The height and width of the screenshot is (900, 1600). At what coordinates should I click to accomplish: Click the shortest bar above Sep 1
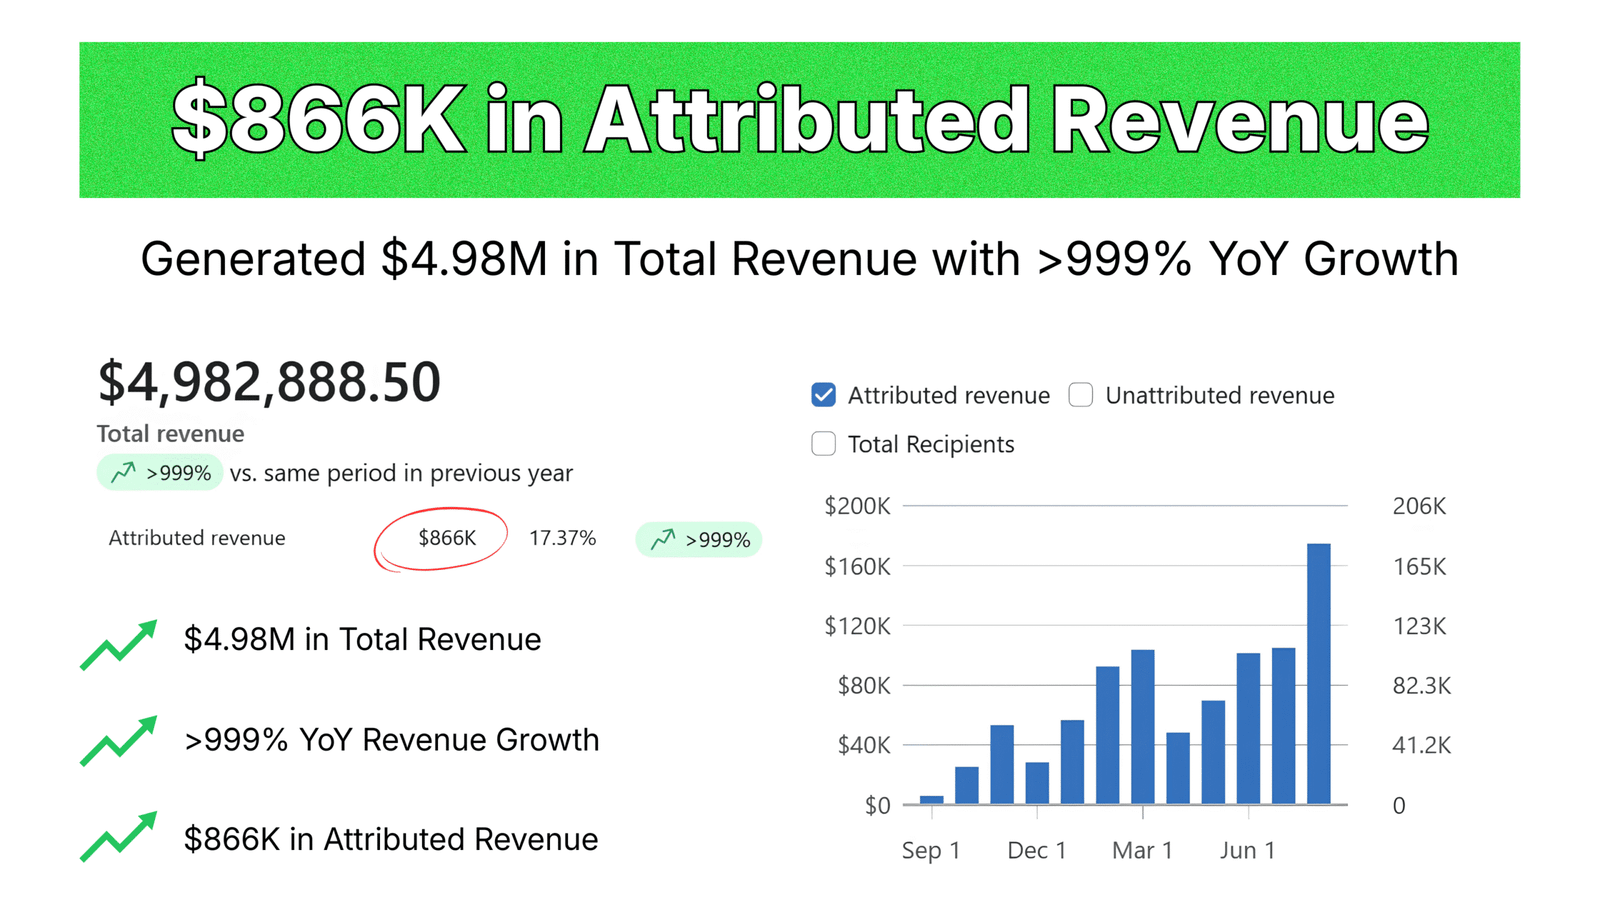point(932,800)
